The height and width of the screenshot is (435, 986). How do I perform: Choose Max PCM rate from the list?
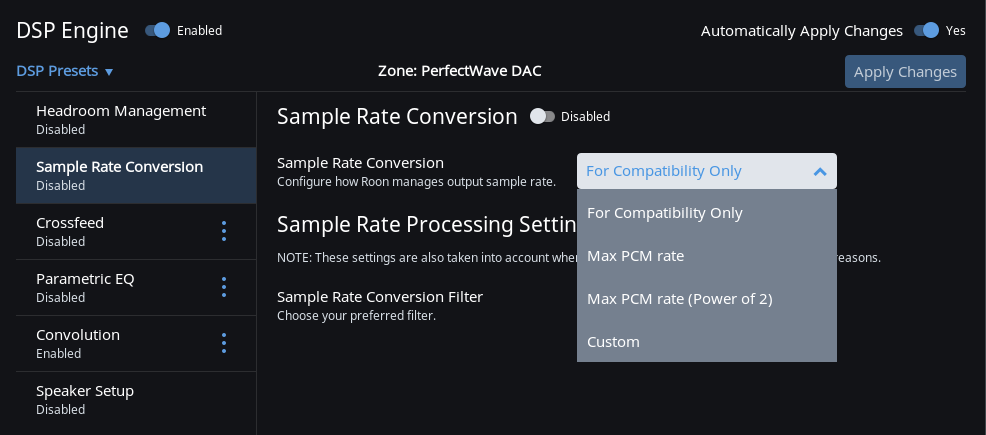coord(636,256)
